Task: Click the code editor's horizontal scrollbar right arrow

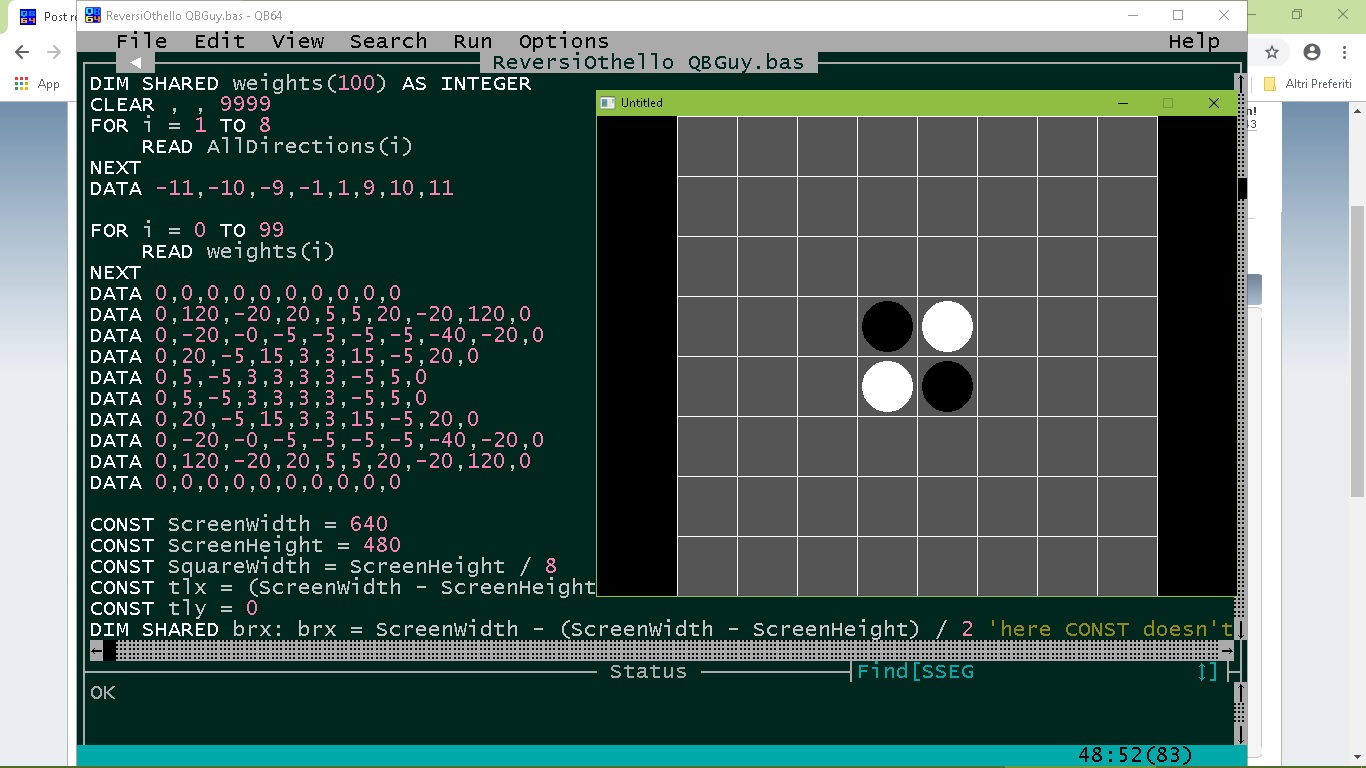Action: pyautogui.click(x=1226, y=651)
